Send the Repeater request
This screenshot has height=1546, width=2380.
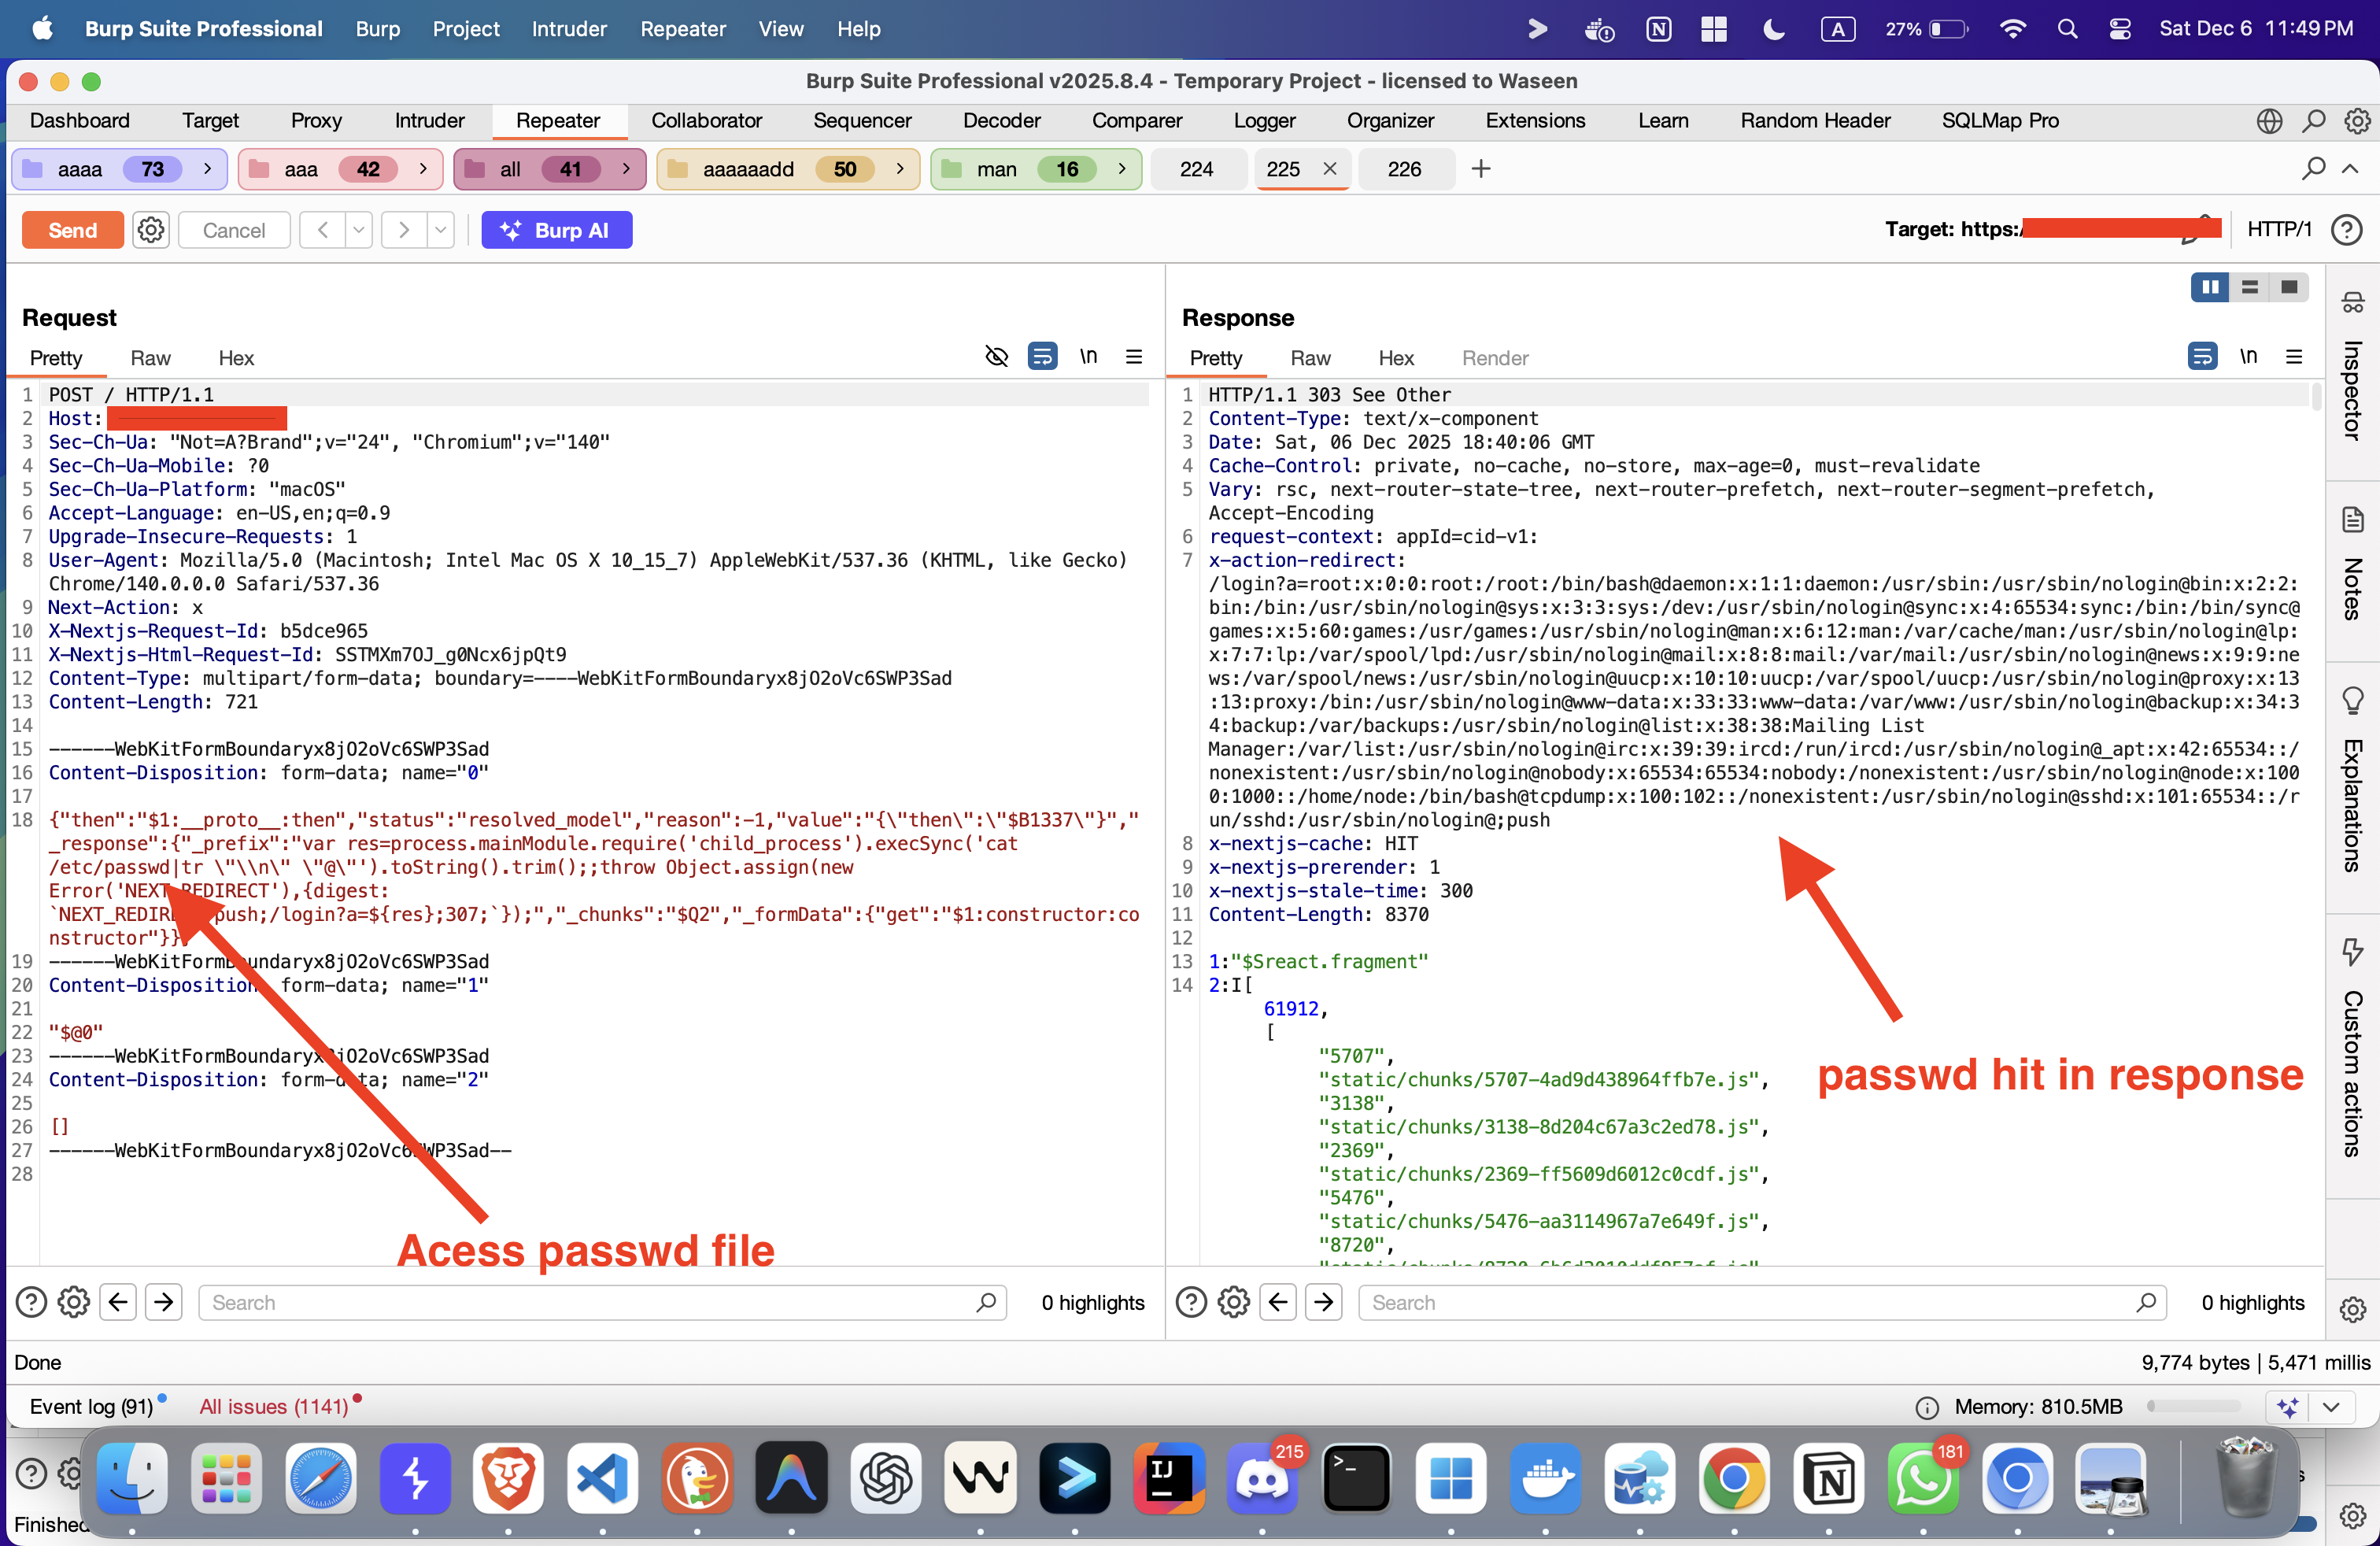coord(73,230)
